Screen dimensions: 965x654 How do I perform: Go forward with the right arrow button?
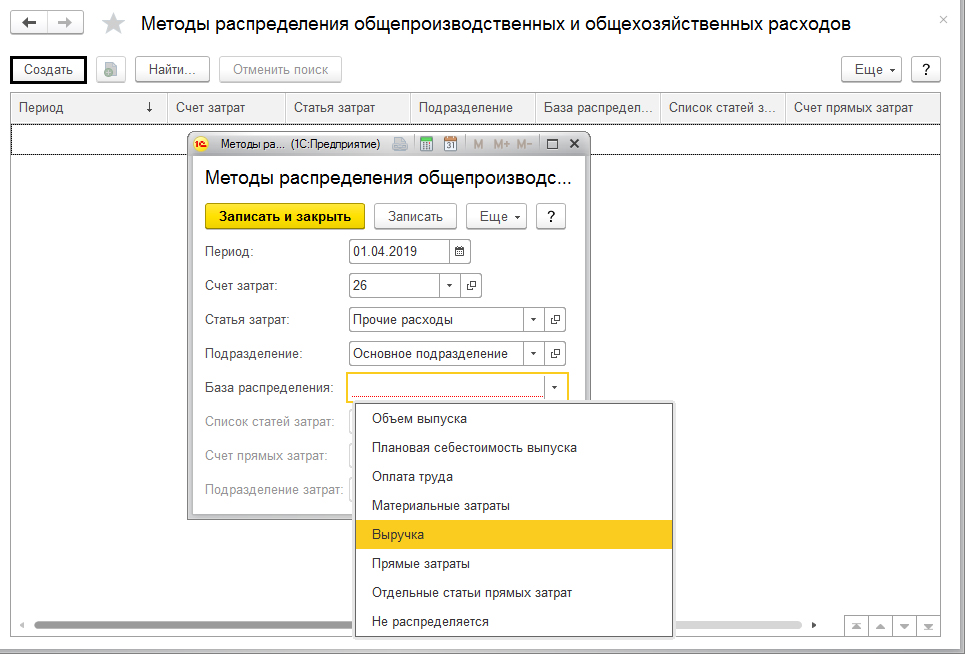tap(65, 23)
